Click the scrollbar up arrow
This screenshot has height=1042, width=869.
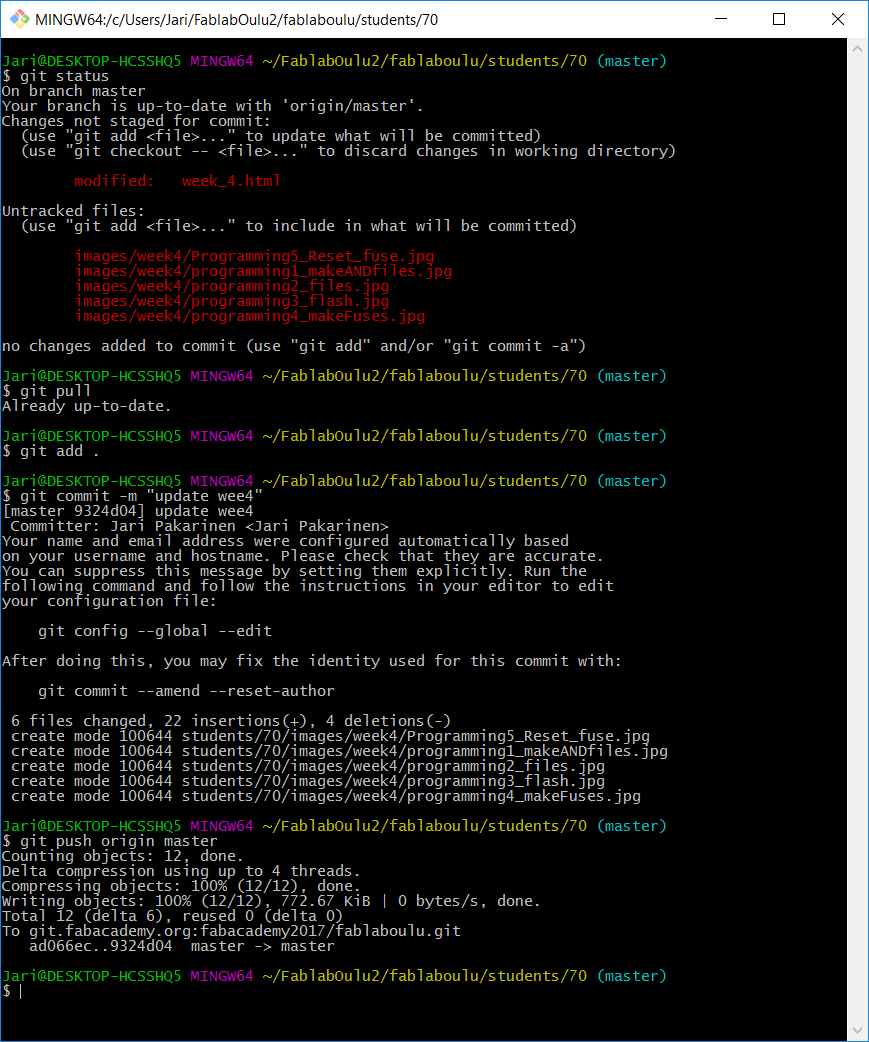[x=857, y=48]
